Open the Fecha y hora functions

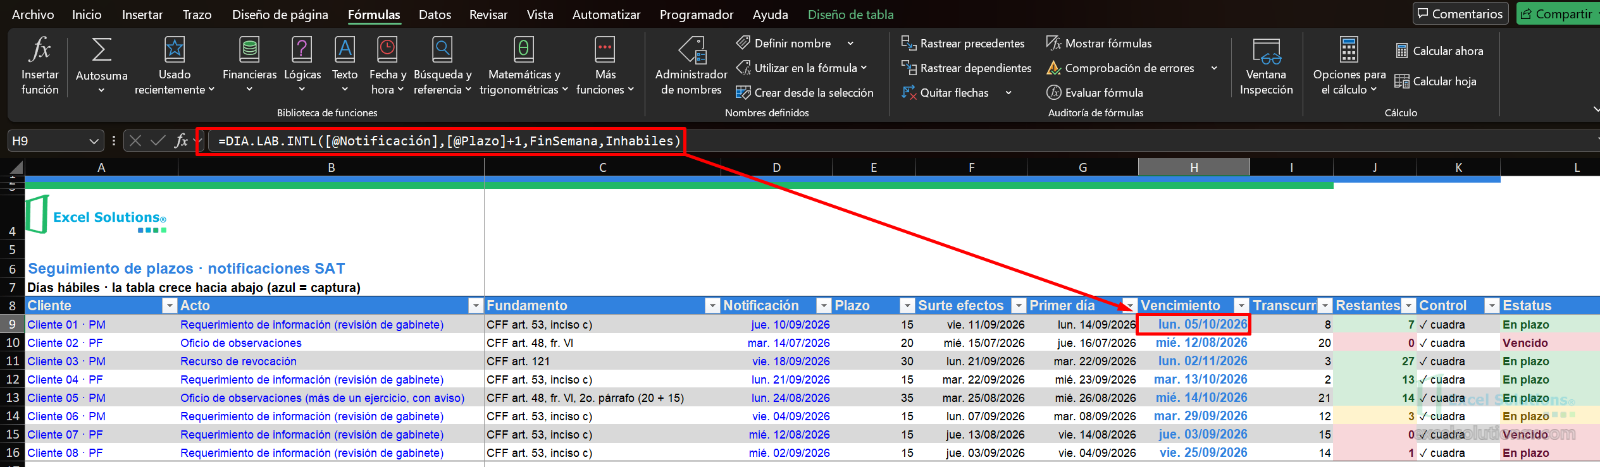coord(387,66)
